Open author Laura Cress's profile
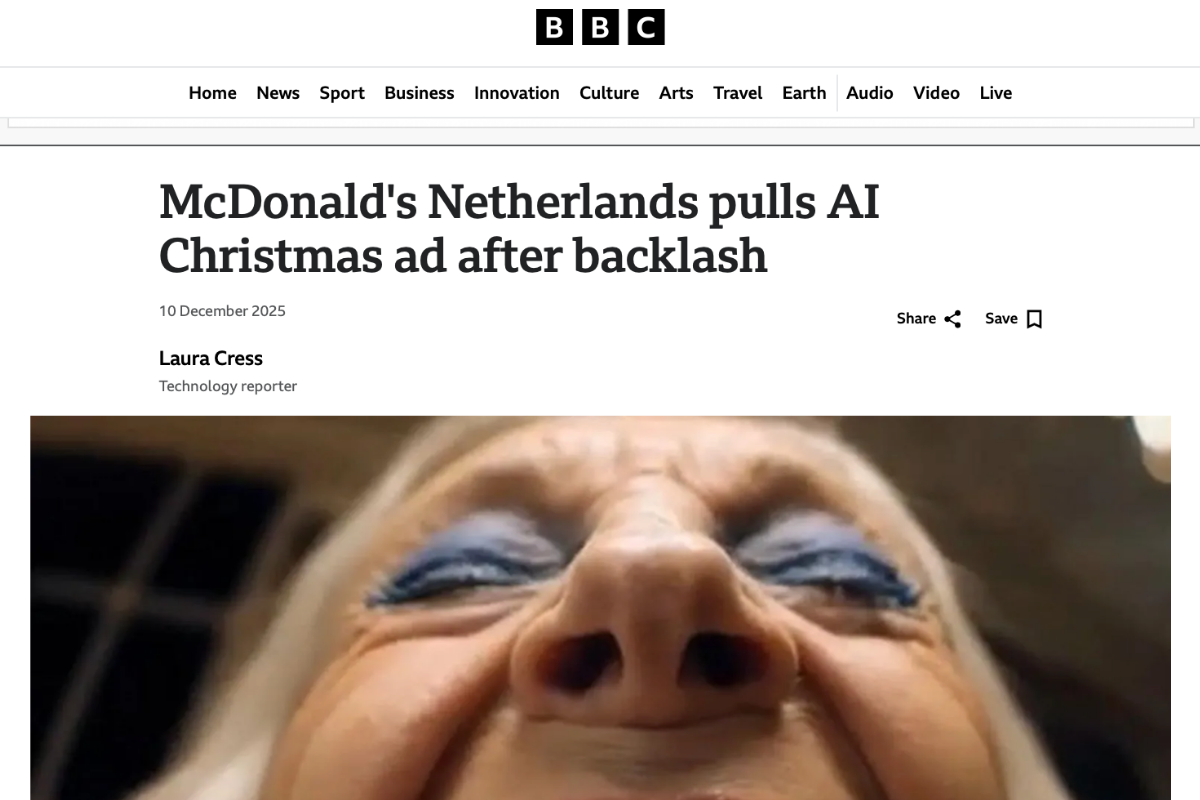The height and width of the screenshot is (800, 1200). click(211, 358)
